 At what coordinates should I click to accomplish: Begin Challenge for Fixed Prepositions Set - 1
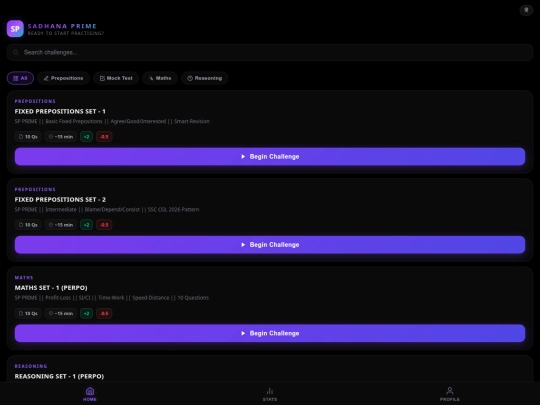(x=270, y=157)
